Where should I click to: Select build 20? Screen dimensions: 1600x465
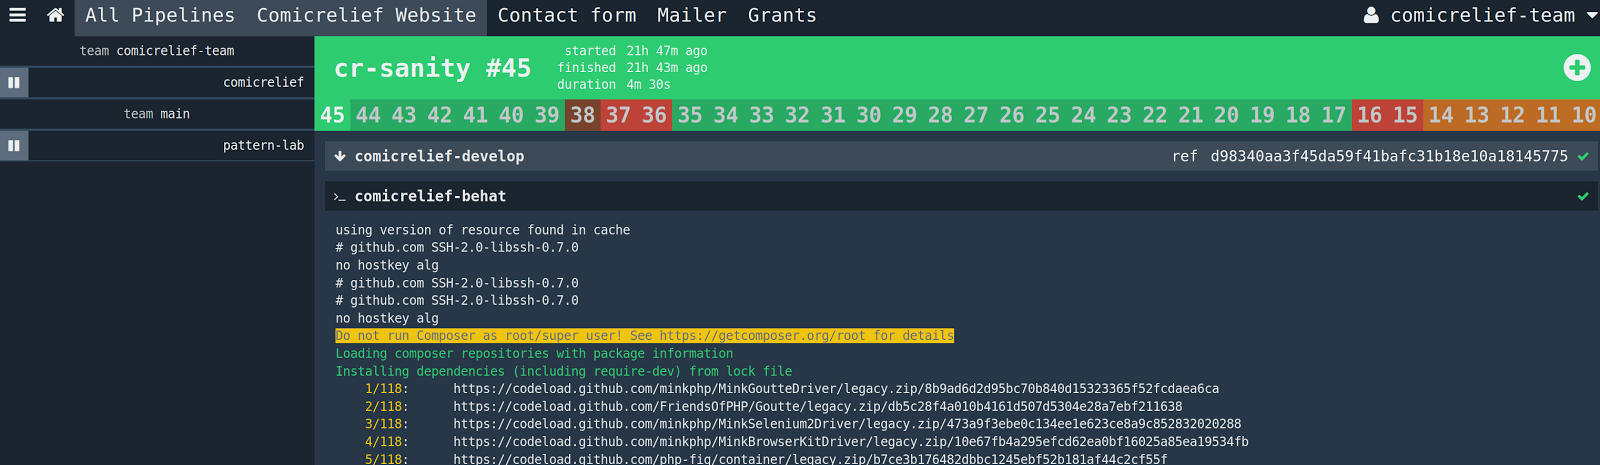pyautogui.click(x=1227, y=115)
